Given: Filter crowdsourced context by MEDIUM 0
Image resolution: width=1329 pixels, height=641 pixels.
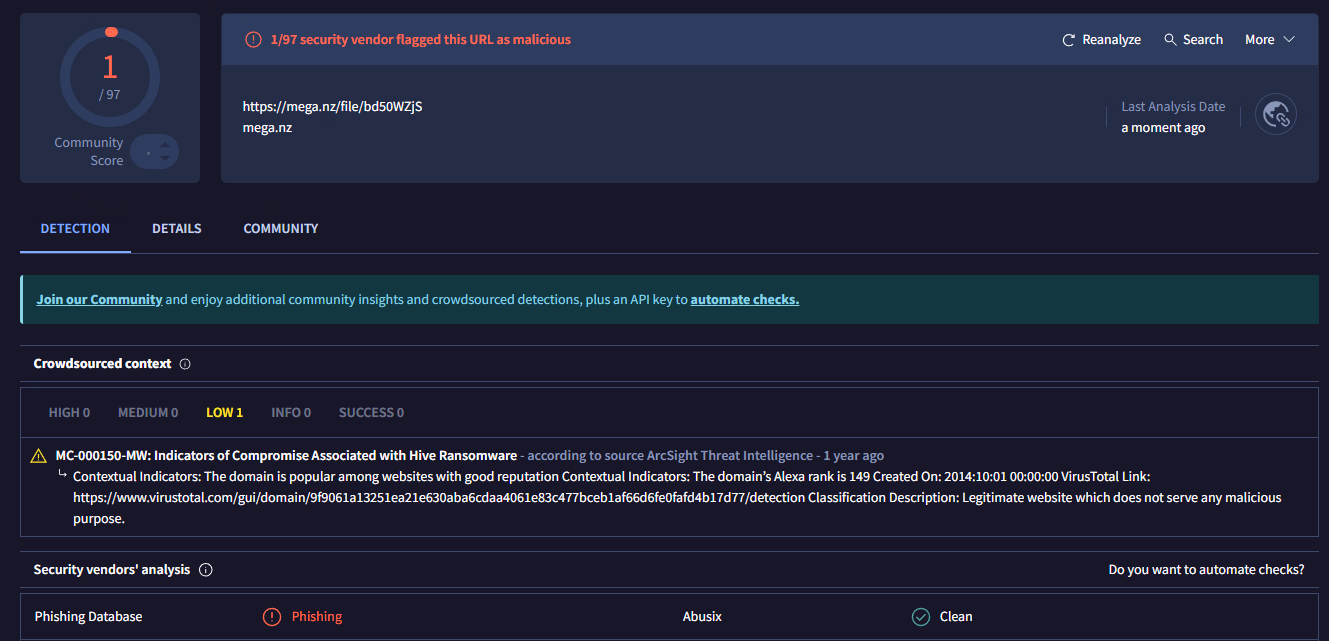Looking at the screenshot, I should coord(148,413).
